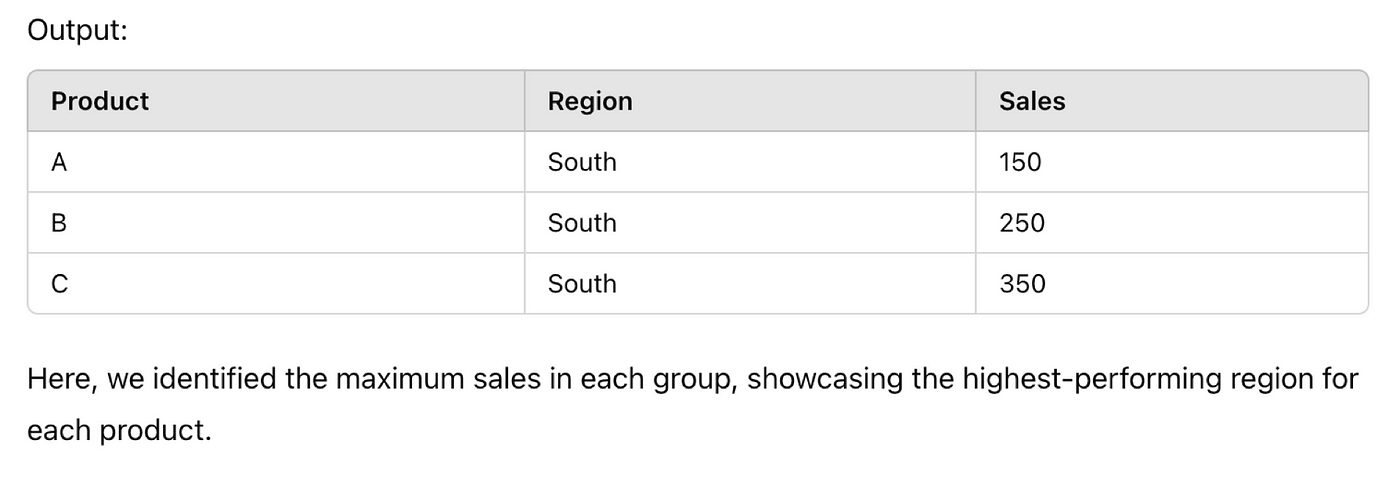1400x491 pixels.
Task: Select the sales value 150
Action: (1171, 162)
